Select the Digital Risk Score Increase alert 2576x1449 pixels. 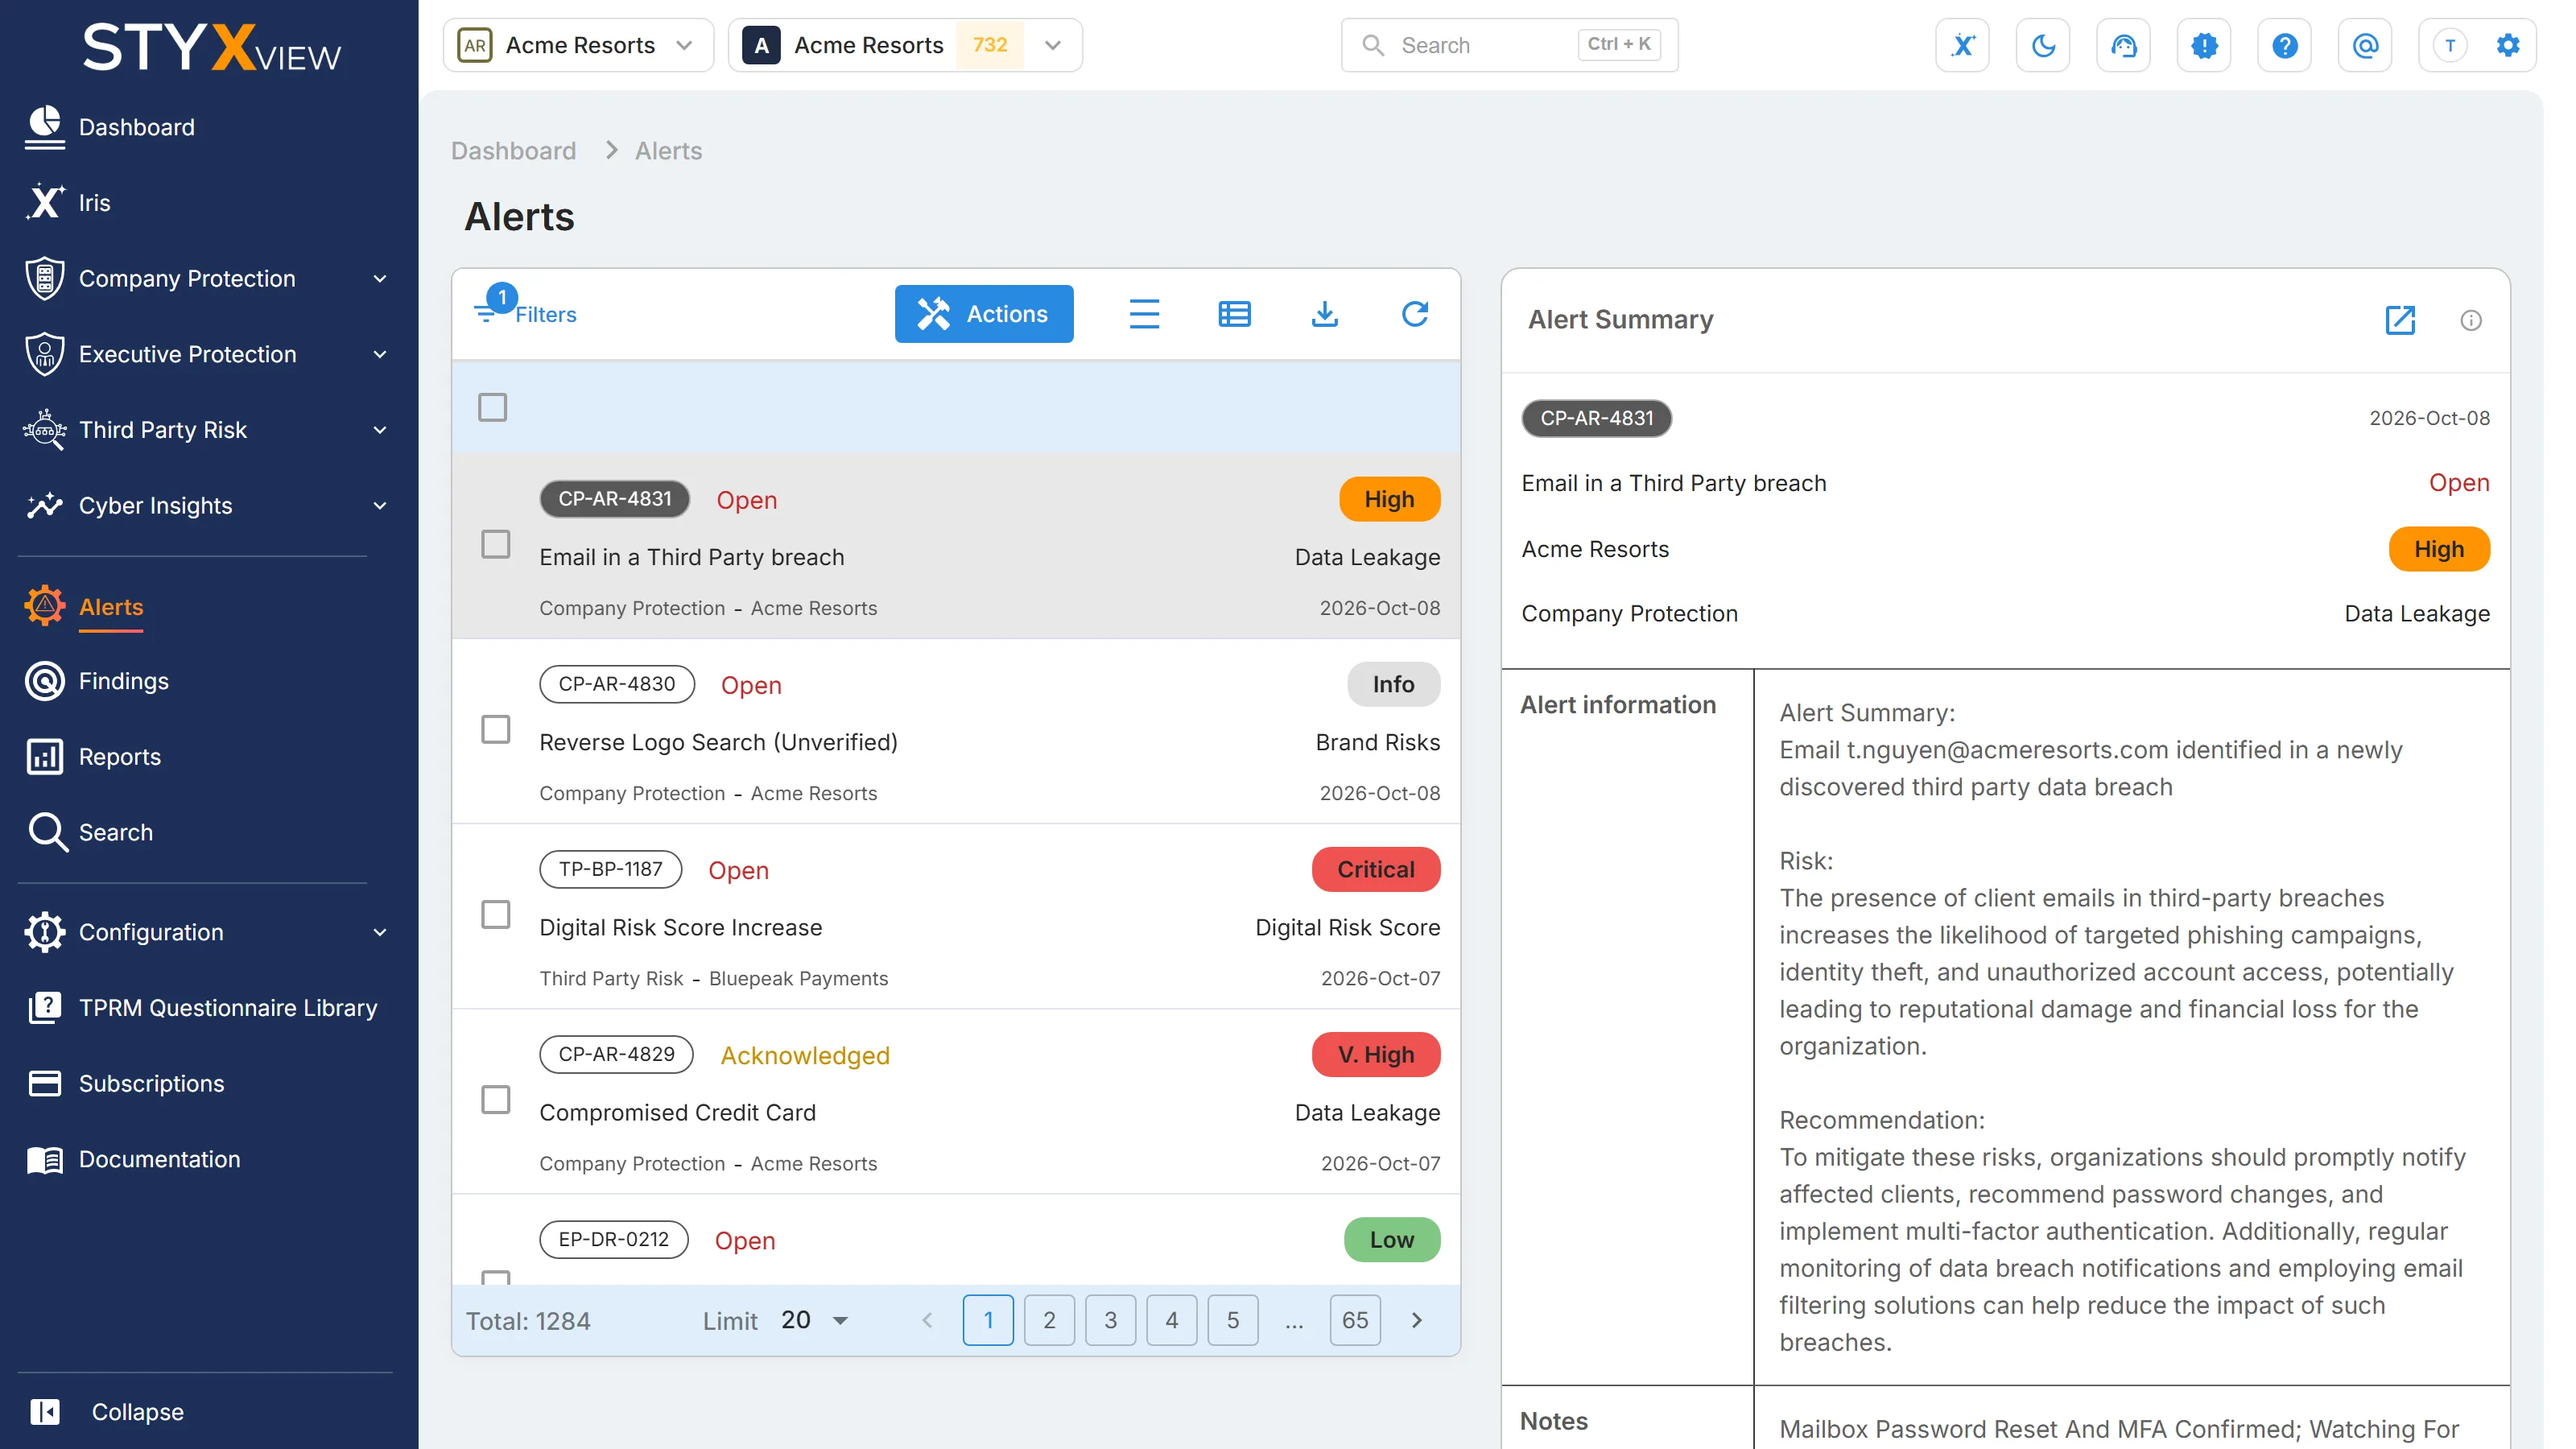click(x=956, y=916)
